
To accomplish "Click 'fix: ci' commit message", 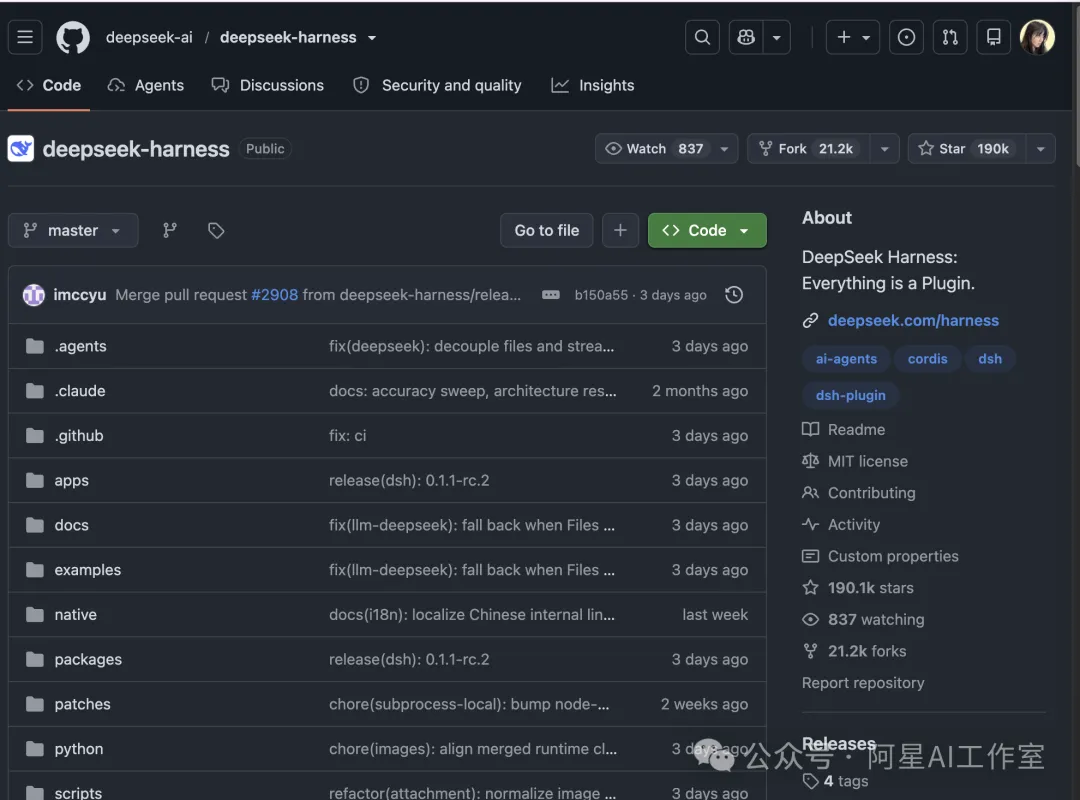I will pyautogui.click(x=347, y=435).
